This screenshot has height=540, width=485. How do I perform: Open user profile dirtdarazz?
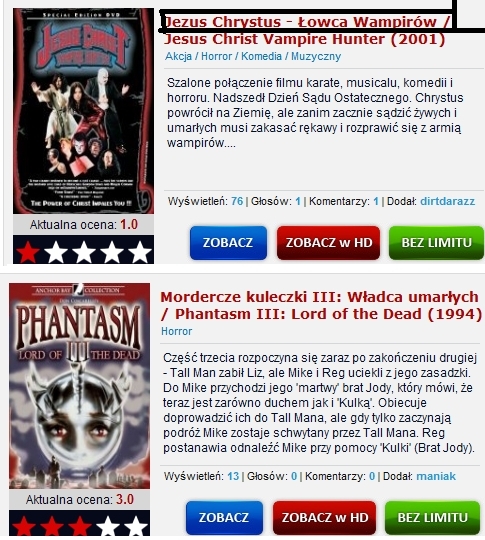click(447, 201)
